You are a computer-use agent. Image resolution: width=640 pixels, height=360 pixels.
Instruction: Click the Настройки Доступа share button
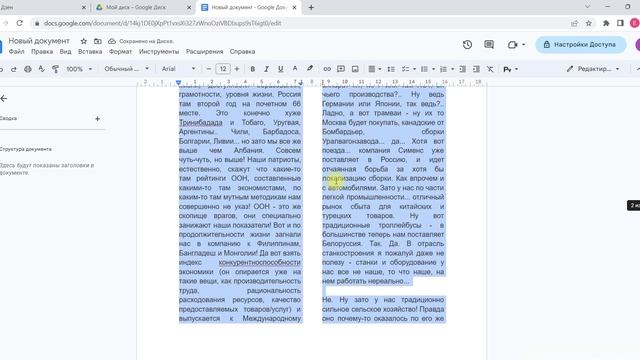pos(581,44)
